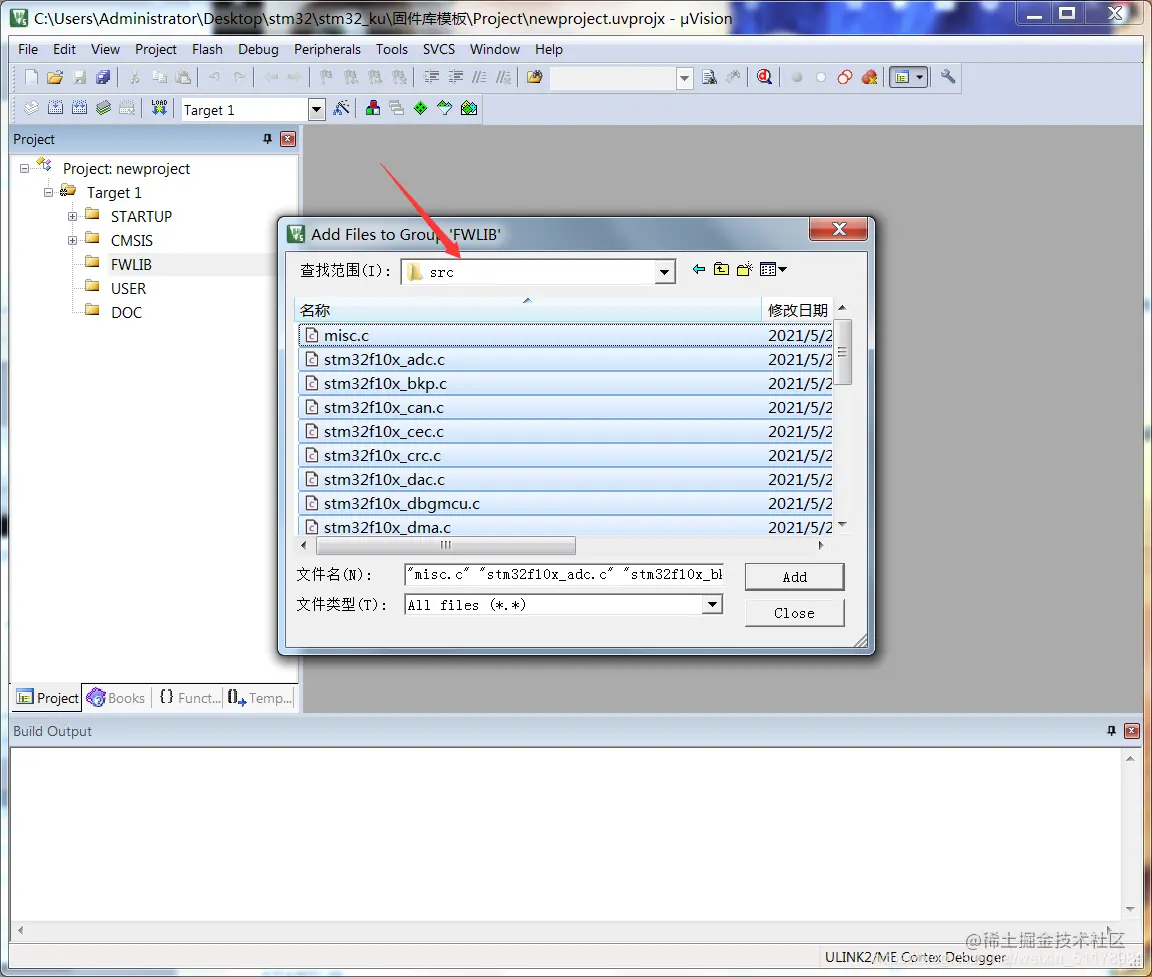The image size is (1152, 977).
Task: Open the window layout dropdown arrow
Action: pyautogui.click(x=920, y=77)
